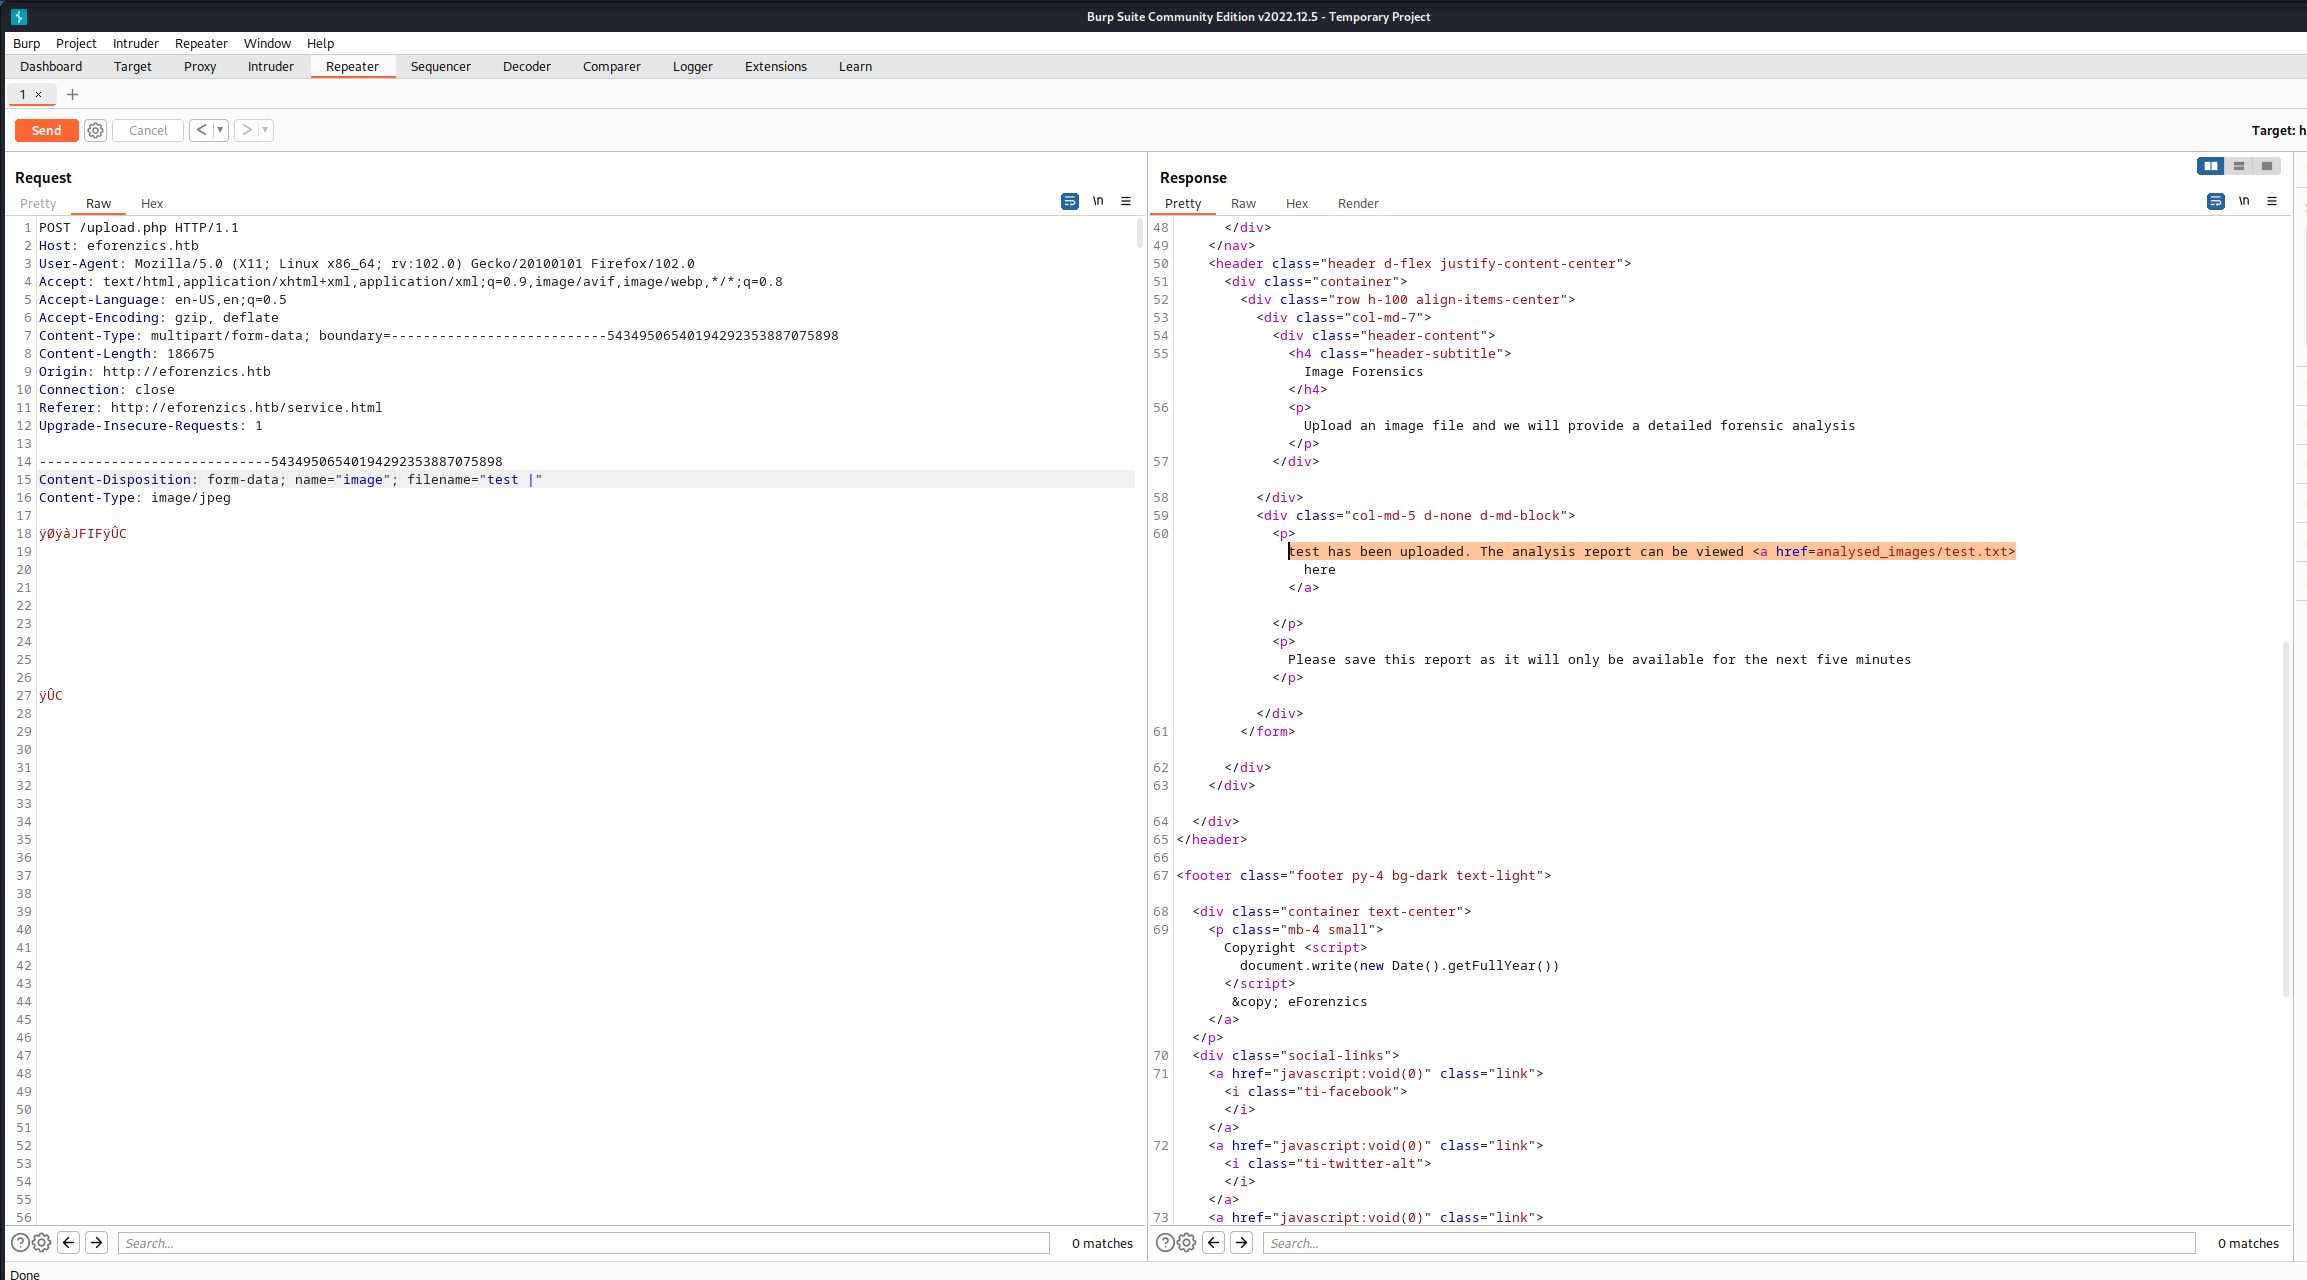The height and width of the screenshot is (1280, 2307).
Task: Toggle non-printable characters \n in Request panel
Action: tap(1098, 202)
